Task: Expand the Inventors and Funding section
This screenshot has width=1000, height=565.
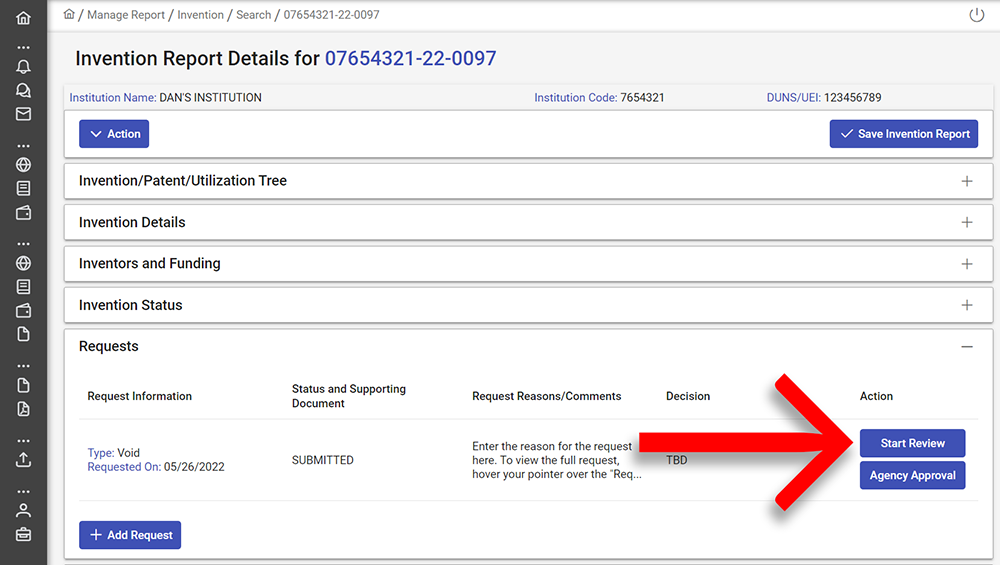Action: click(x=966, y=264)
